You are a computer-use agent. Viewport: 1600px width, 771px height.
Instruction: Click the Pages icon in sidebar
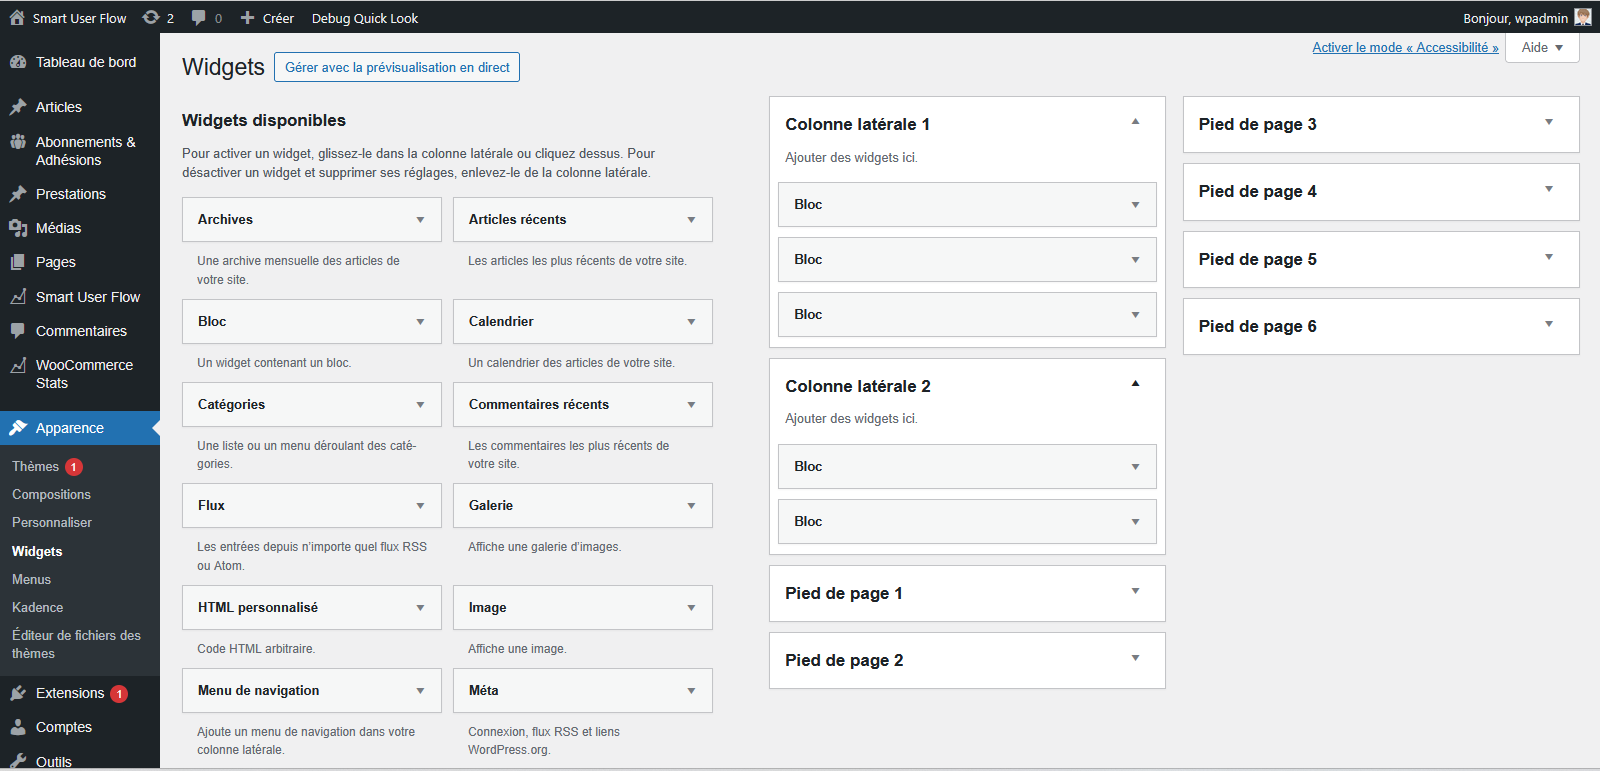[18, 262]
